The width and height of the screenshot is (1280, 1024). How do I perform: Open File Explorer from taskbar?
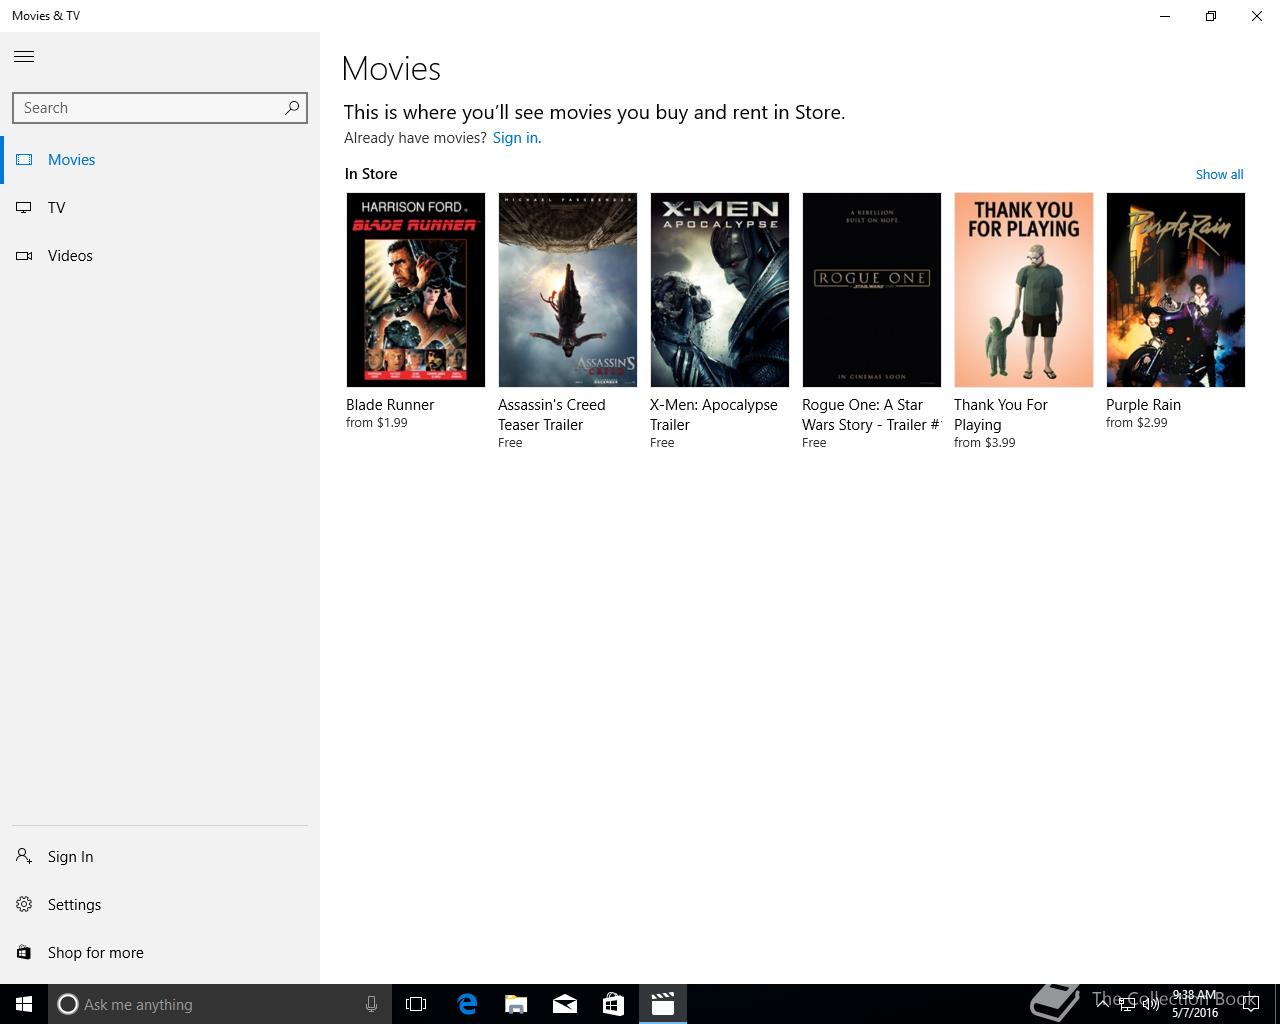point(516,1004)
